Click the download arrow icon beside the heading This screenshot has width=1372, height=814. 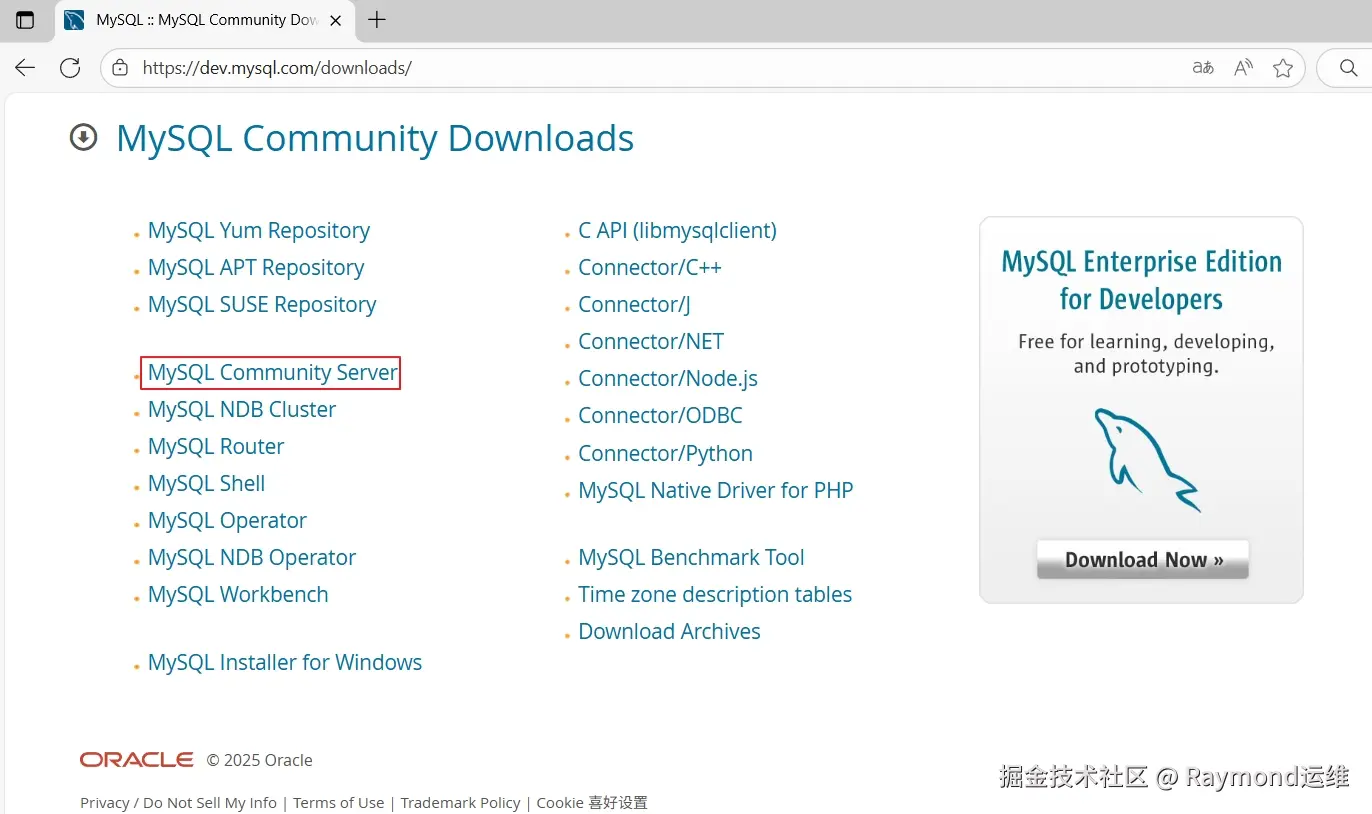(83, 137)
